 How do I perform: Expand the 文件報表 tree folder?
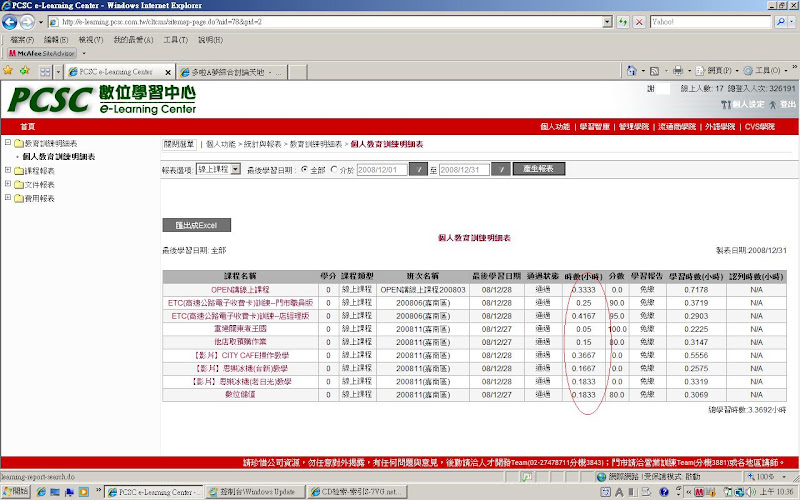pyautogui.click(x=8, y=184)
